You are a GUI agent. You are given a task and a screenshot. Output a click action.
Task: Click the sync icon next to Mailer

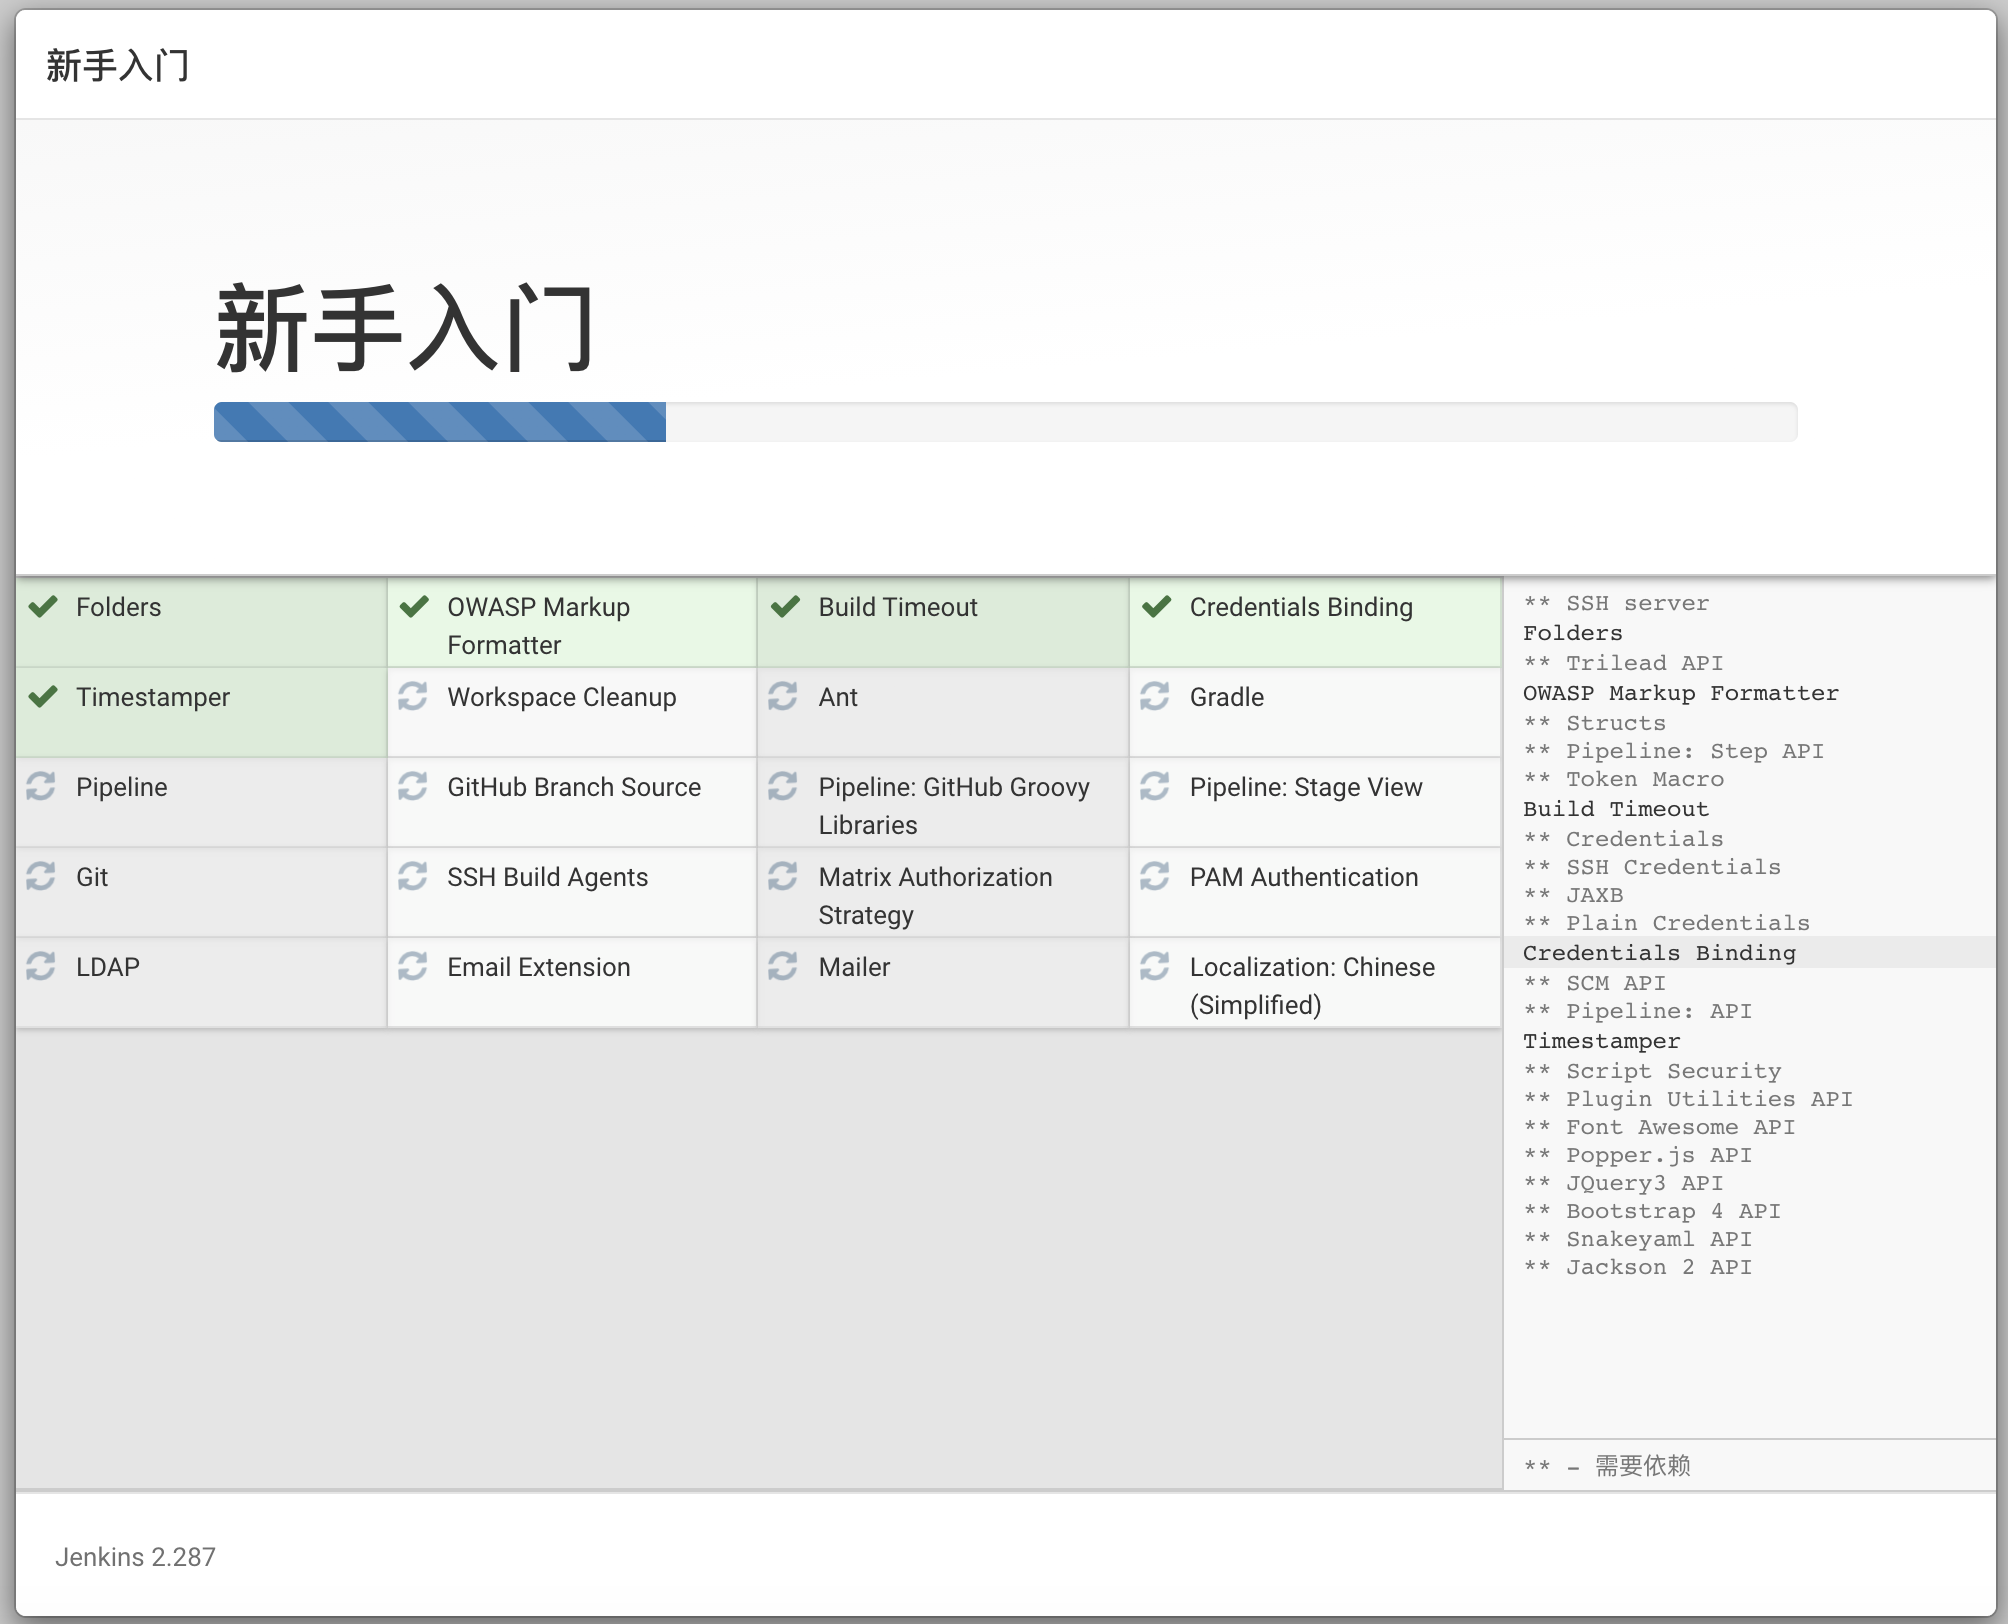(x=783, y=966)
